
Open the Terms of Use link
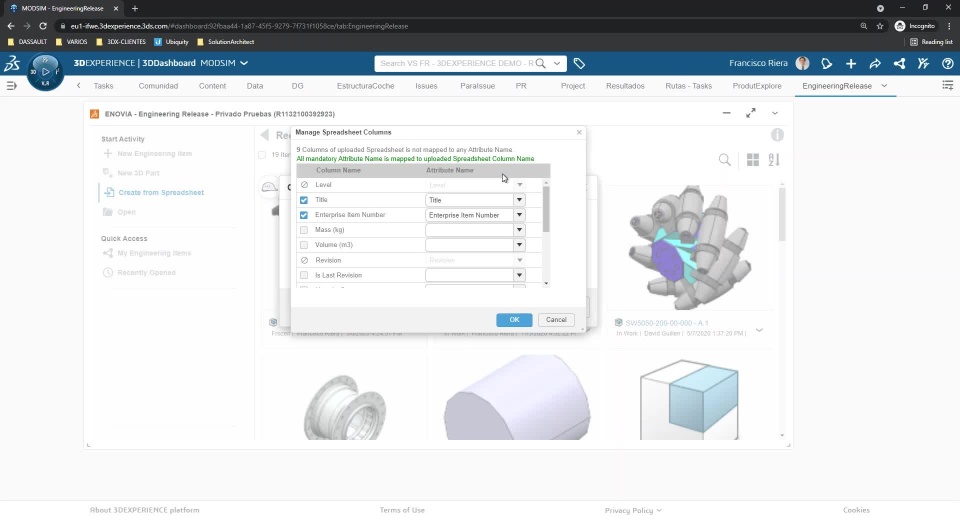402,510
